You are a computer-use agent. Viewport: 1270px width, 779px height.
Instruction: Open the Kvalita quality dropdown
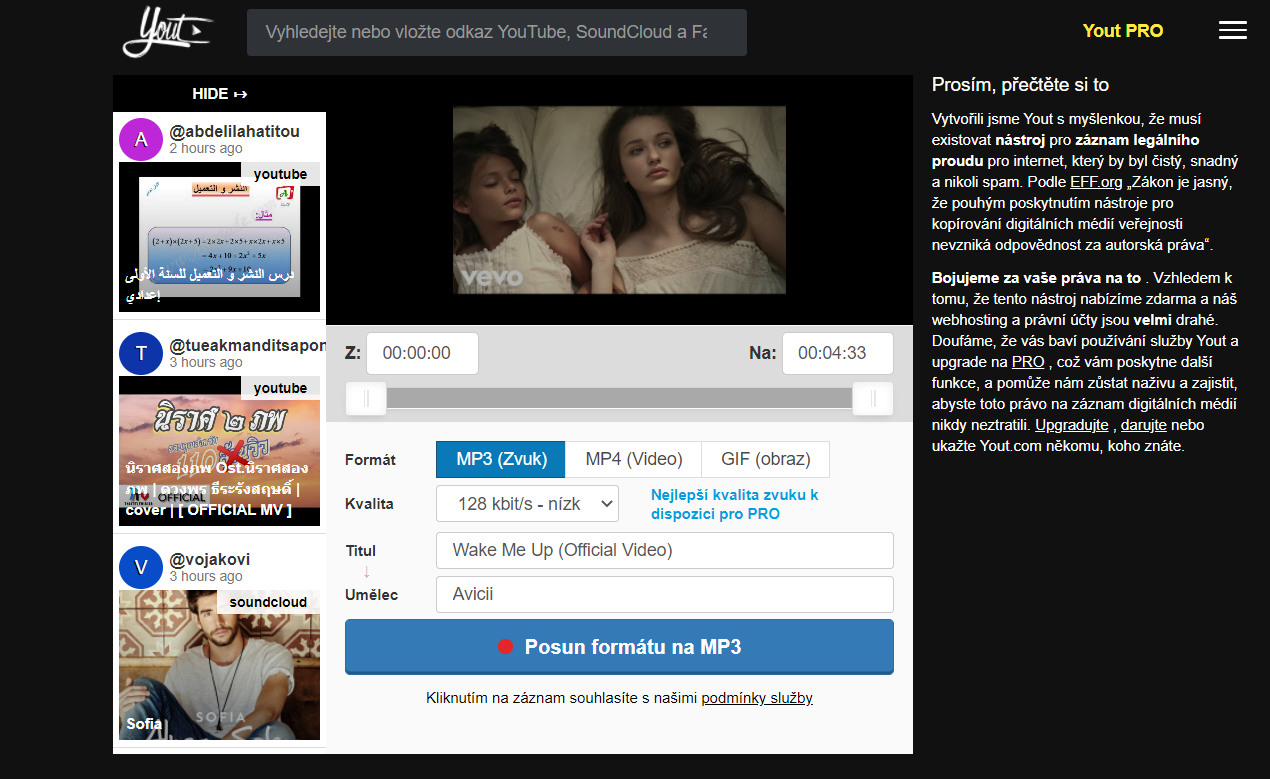[527, 503]
